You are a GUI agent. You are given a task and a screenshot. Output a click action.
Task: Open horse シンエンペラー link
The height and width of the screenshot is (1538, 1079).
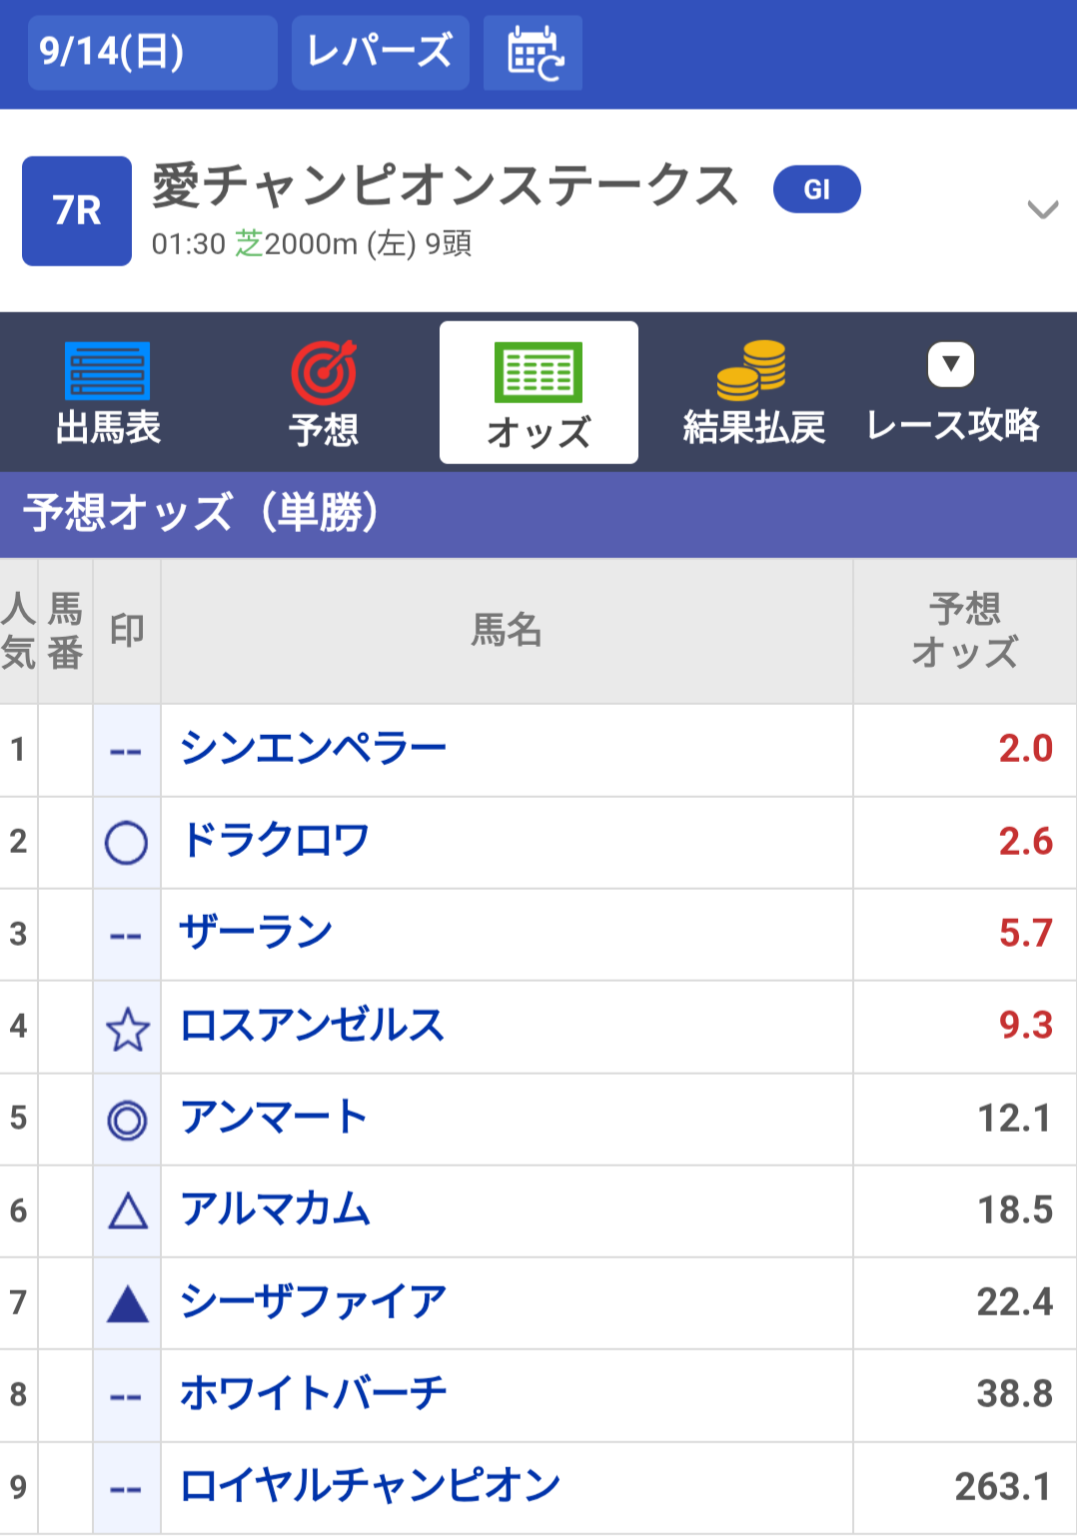click(312, 749)
